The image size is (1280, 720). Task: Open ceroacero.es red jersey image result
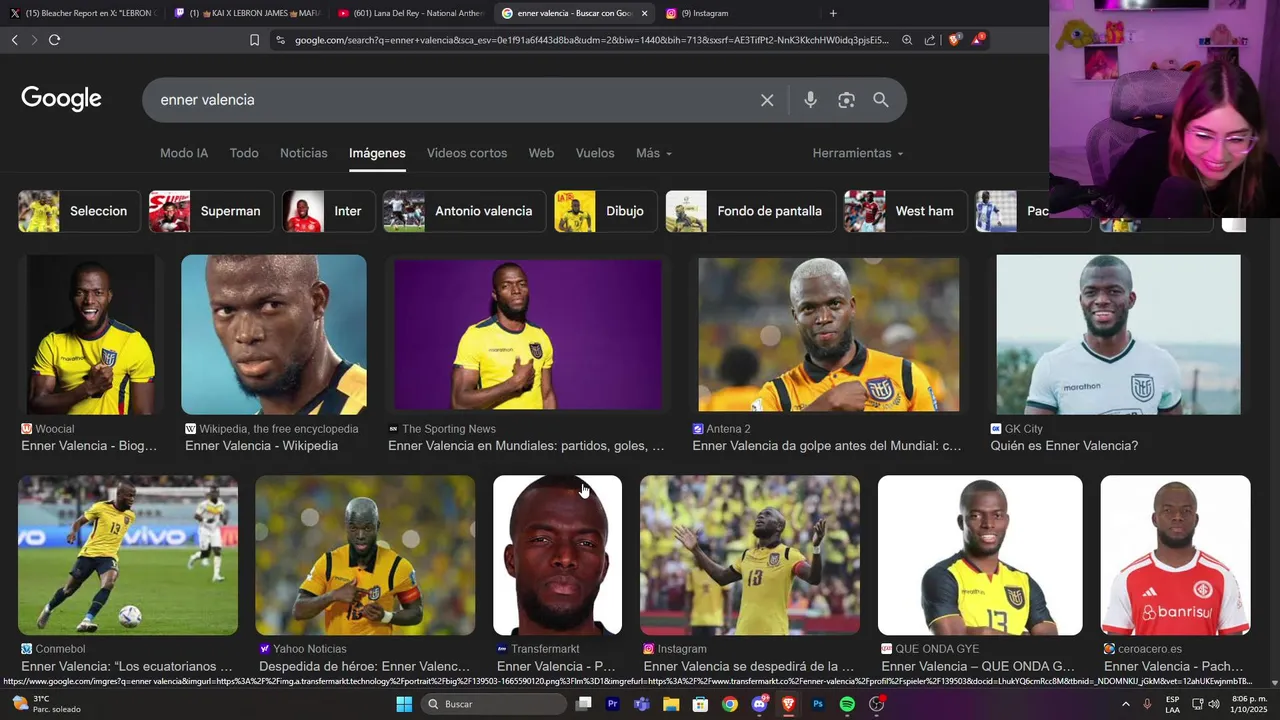point(1175,555)
